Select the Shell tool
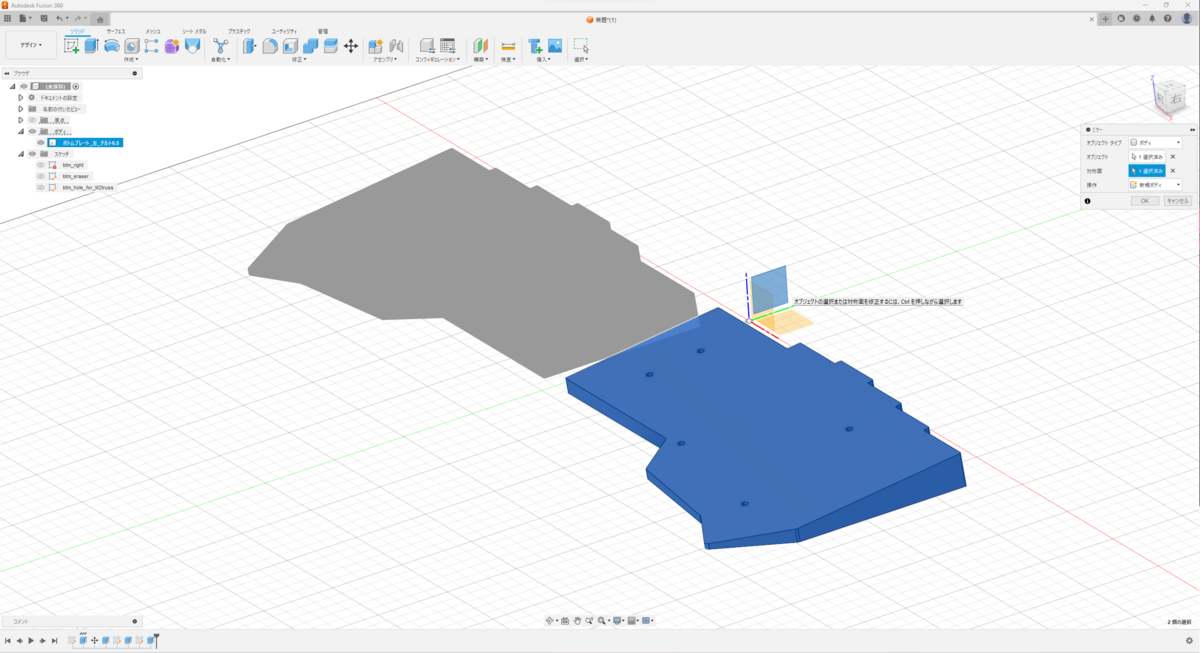Screen dimensions: 1200x653 [x=290, y=46]
